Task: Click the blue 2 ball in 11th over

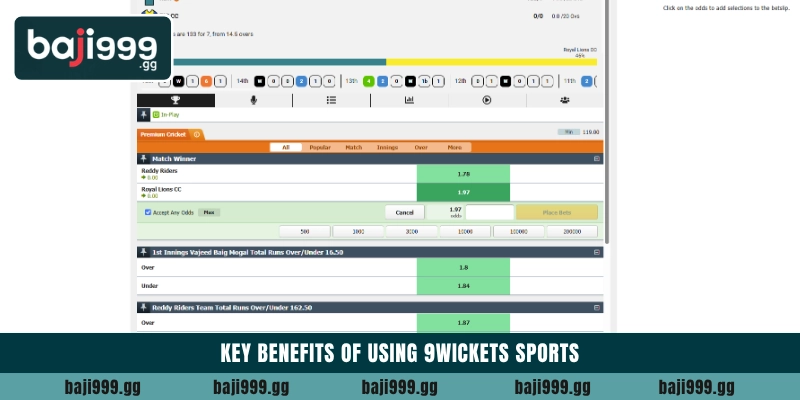Action: click(586, 81)
